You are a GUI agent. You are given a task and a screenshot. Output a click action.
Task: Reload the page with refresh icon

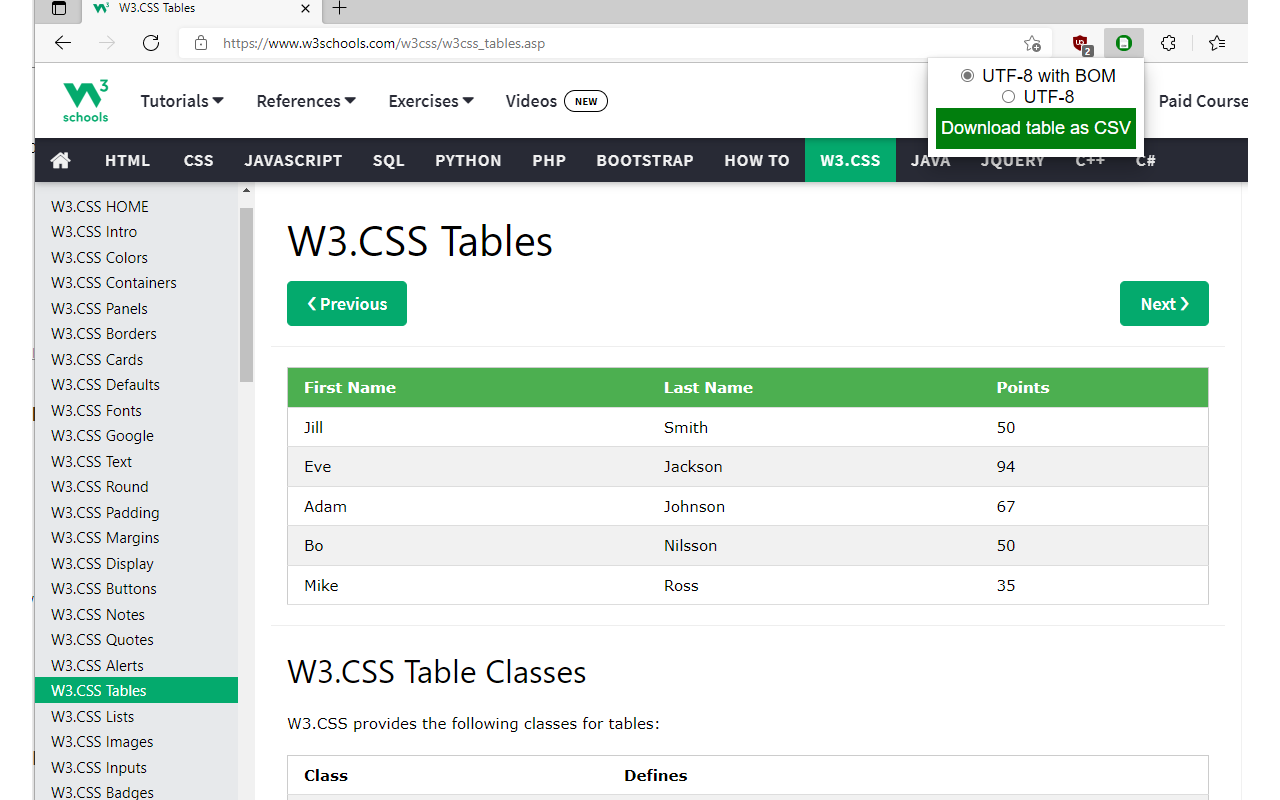pyautogui.click(x=151, y=43)
